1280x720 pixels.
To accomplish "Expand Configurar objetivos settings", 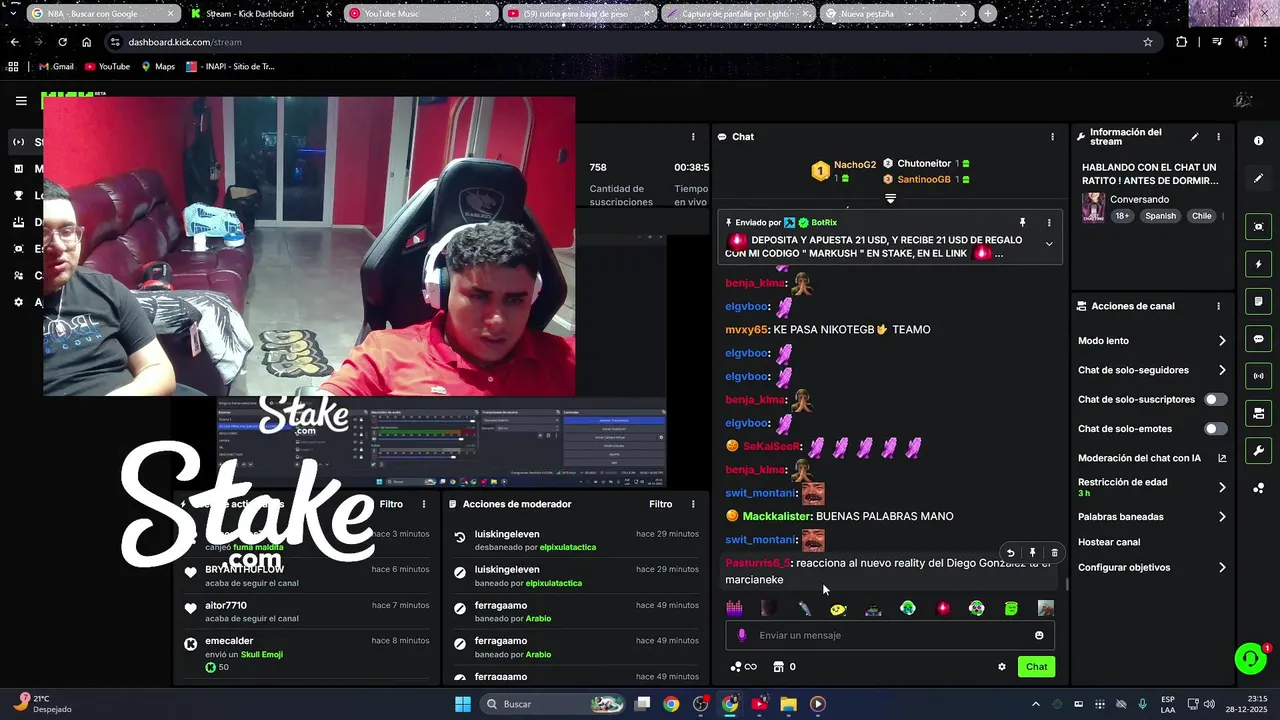I will (x=1221, y=567).
